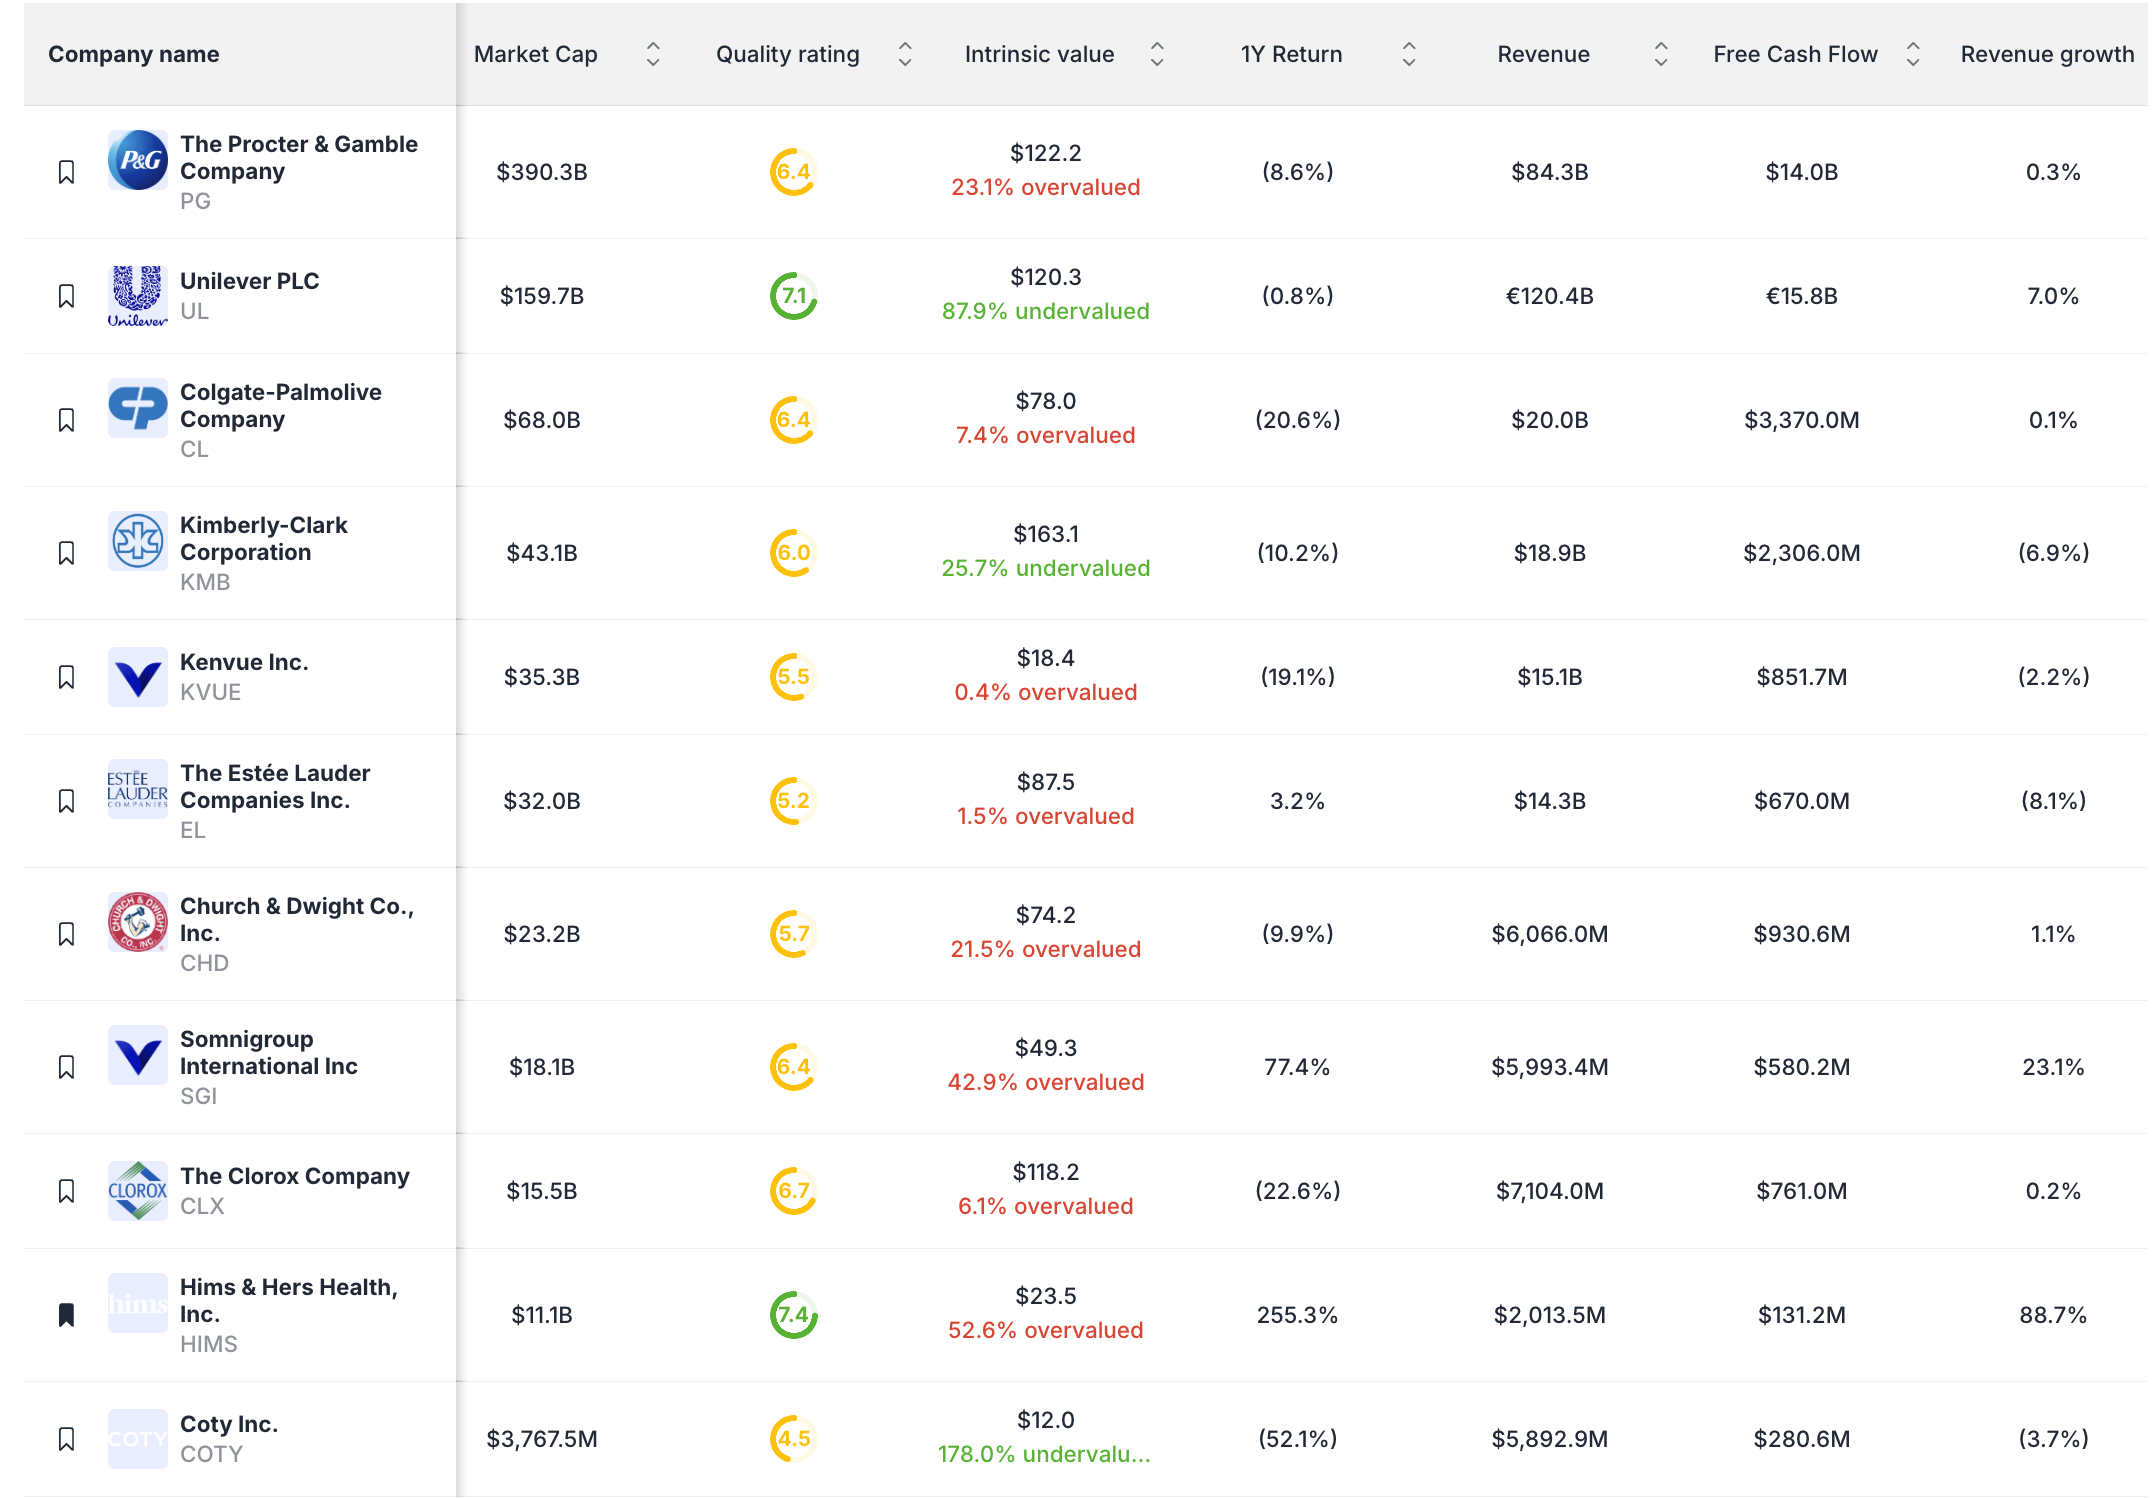Click the Free Cash Flow column header
The width and height of the screenshot is (2156, 1498).
[1795, 54]
